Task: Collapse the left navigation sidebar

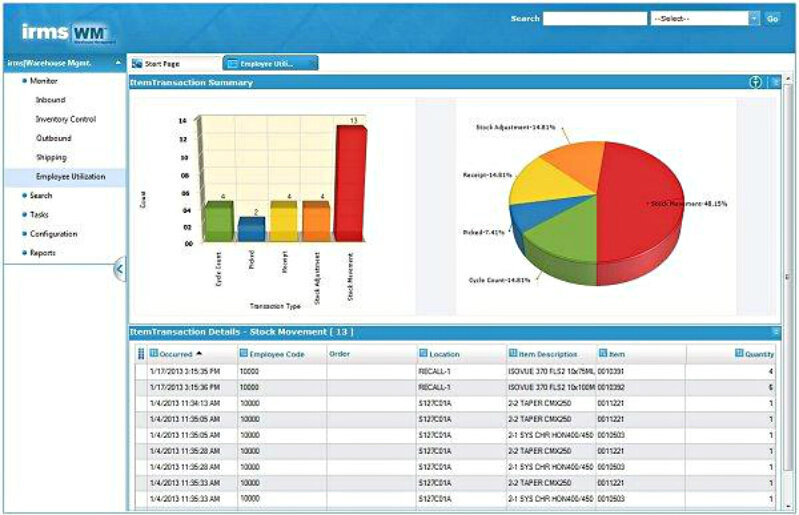Action: 119,269
